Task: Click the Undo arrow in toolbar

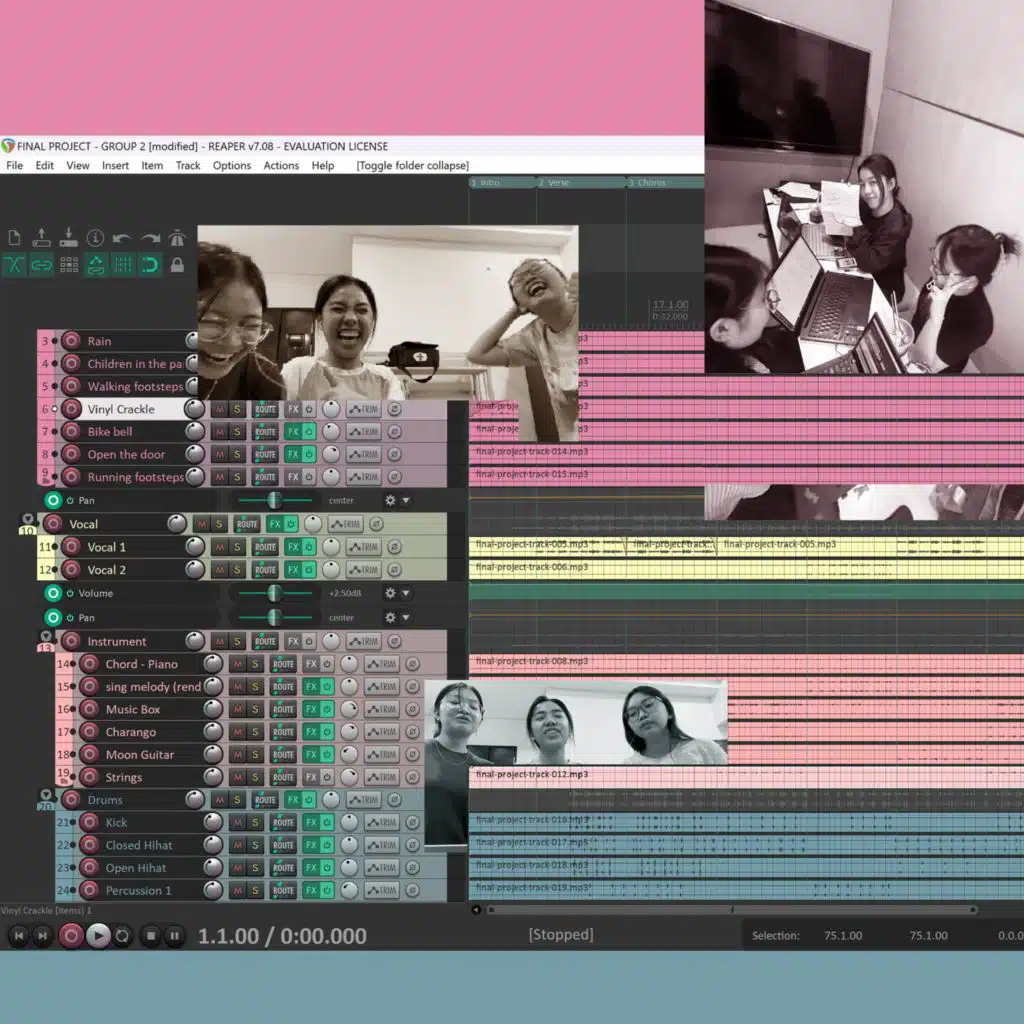Action: coord(122,238)
